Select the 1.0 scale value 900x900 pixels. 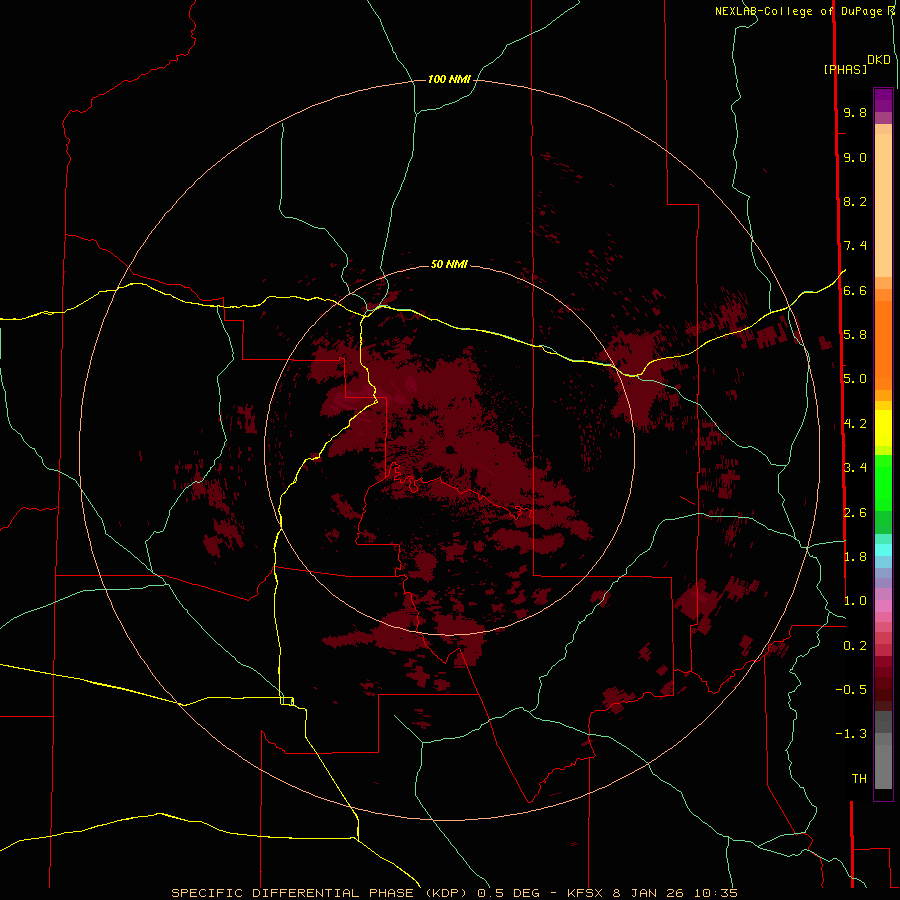coord(855,601)
